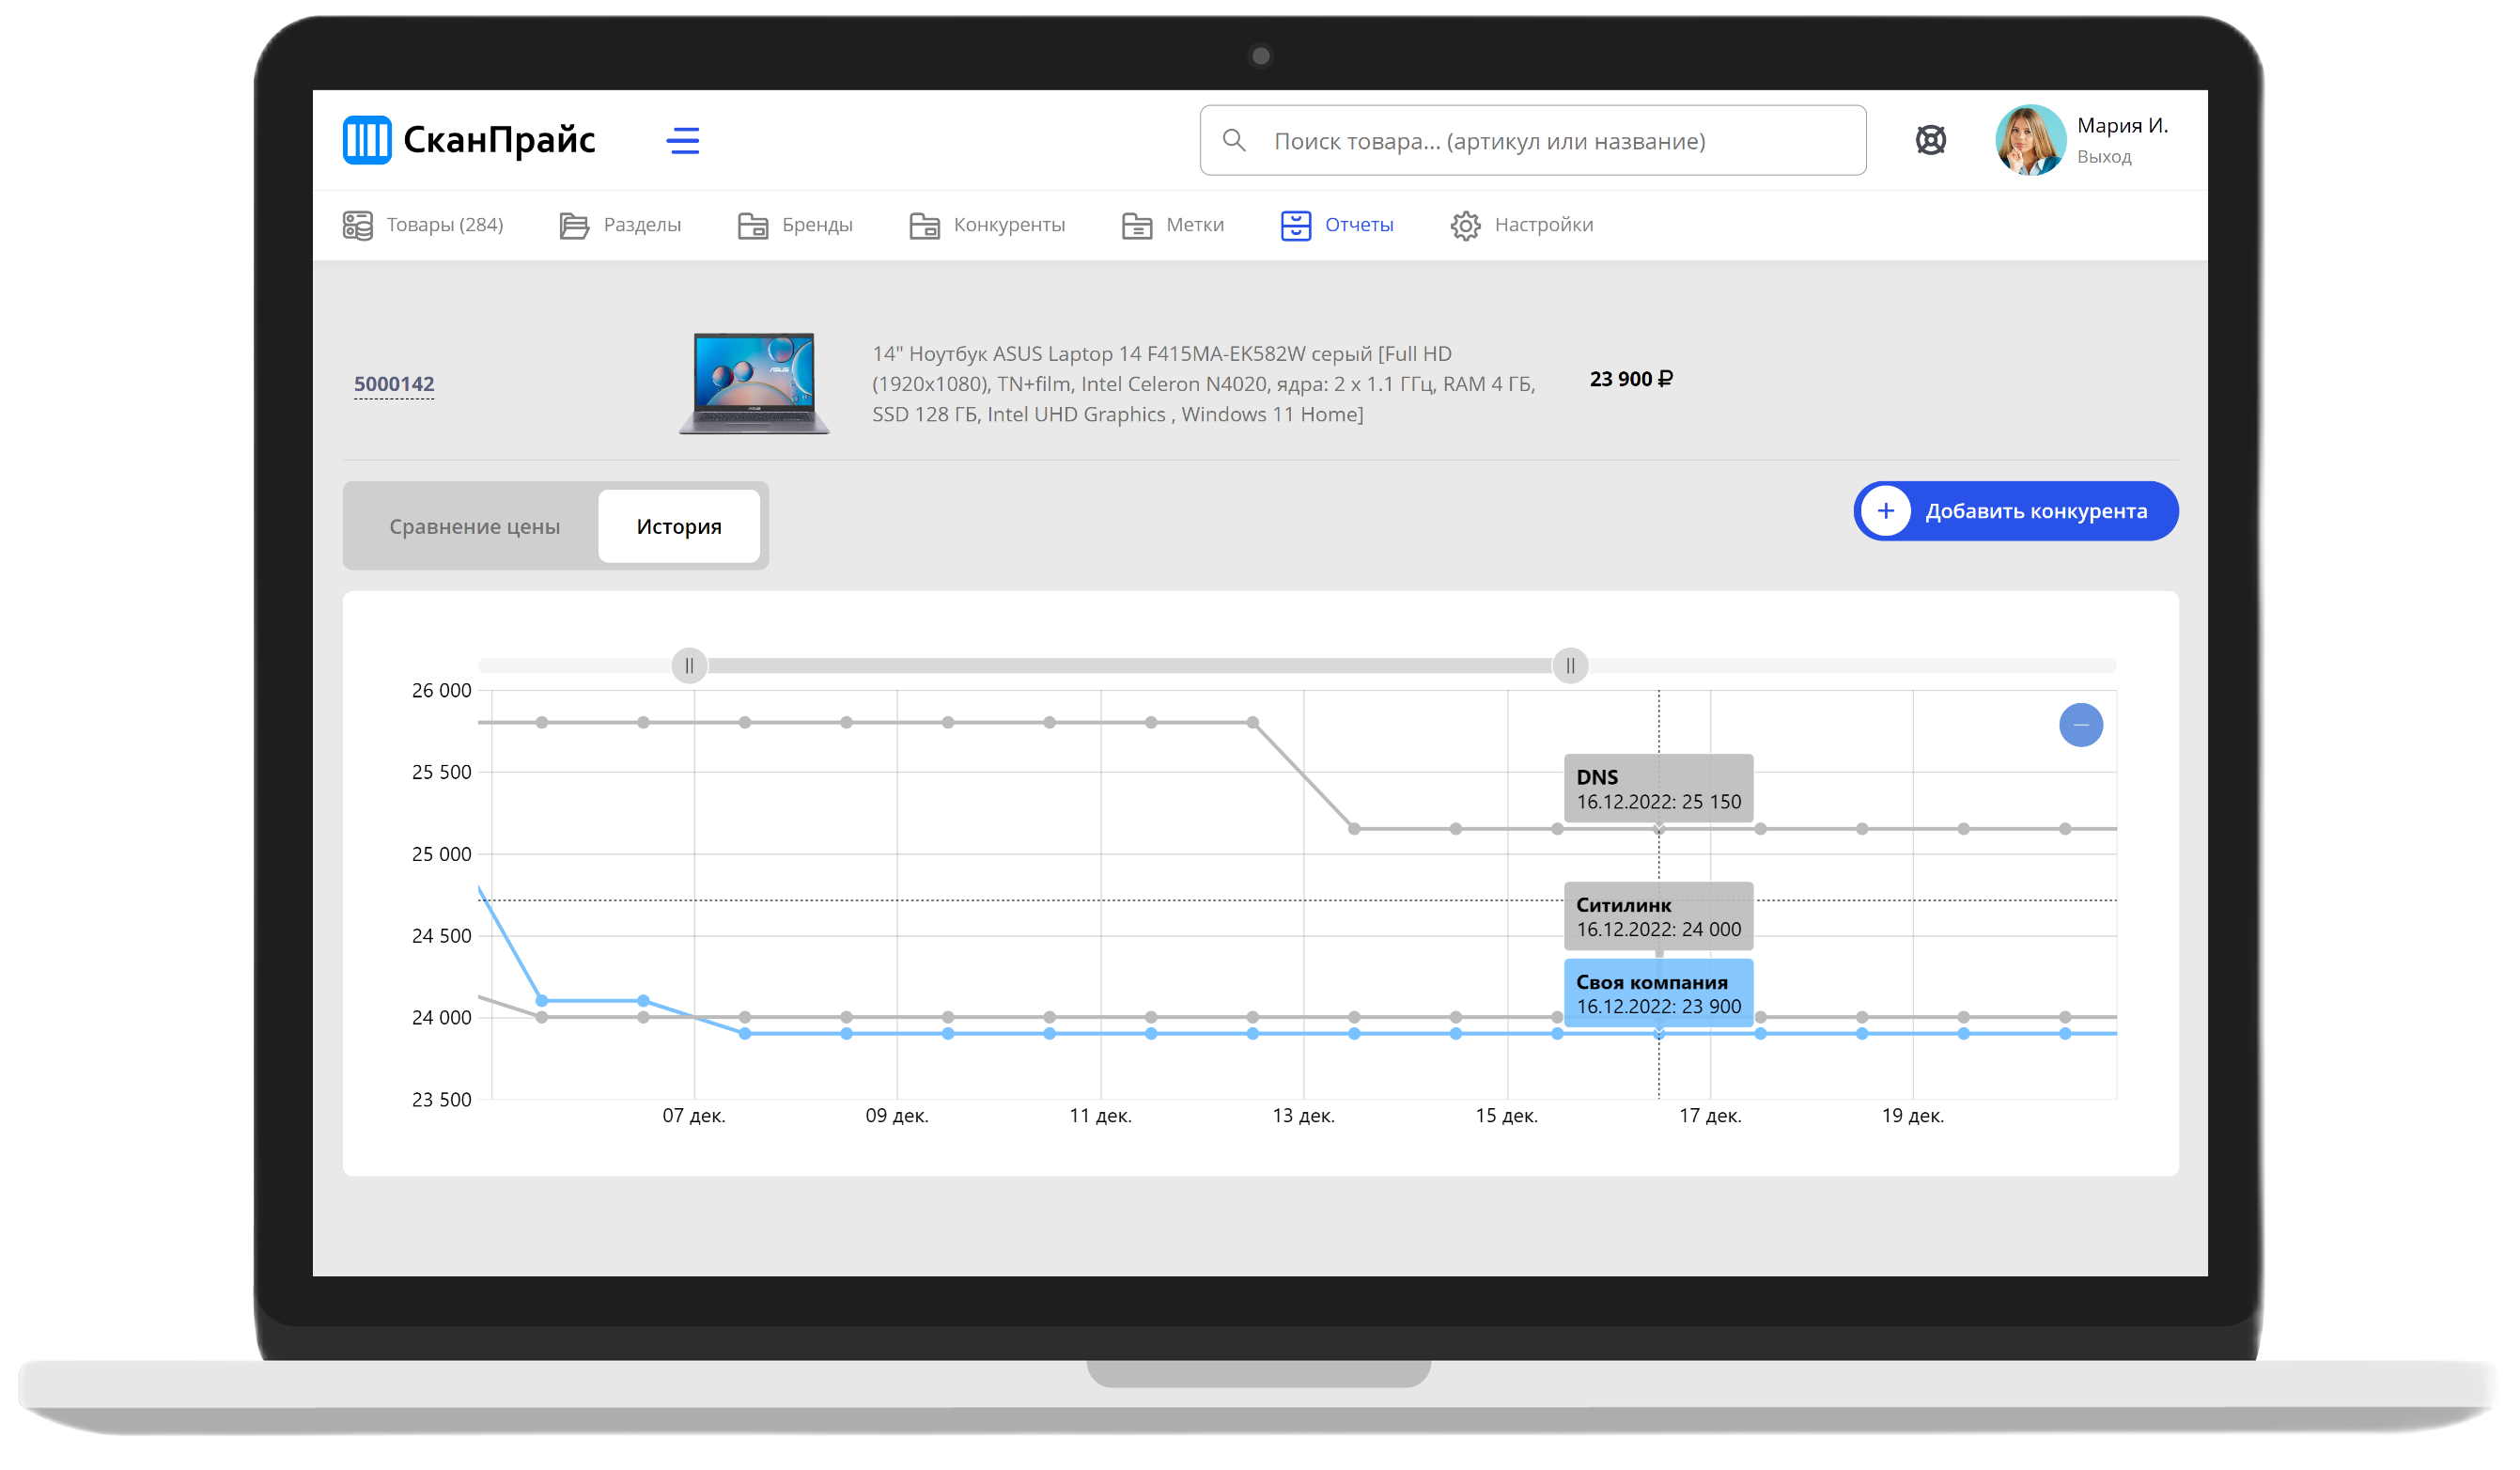Click the Добавить конкурента button
This screenshot has height=1470, width=2520.
(x=2015, y=512)
